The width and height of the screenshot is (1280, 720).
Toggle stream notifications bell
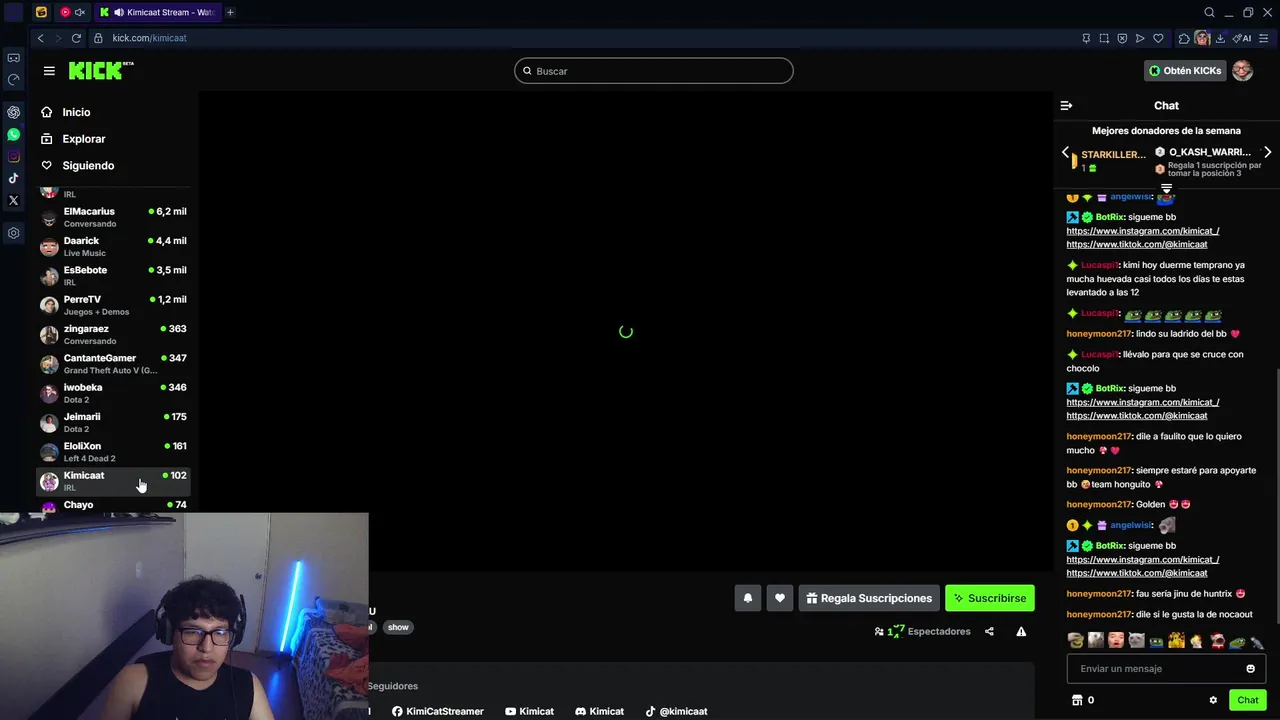click(747, 598)
